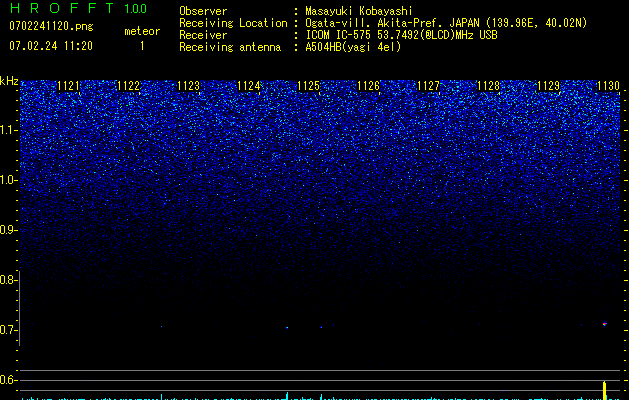
Task: Select antenna text A504HB(yagi 4el)
Action: [x=353, y=47]
